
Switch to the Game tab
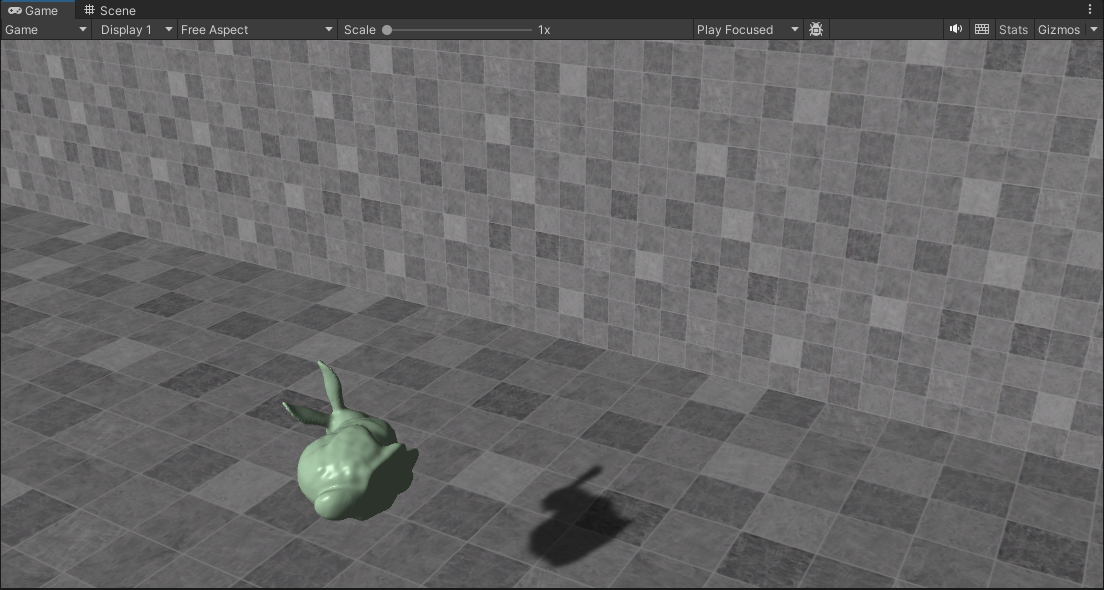tap(37, 10)
